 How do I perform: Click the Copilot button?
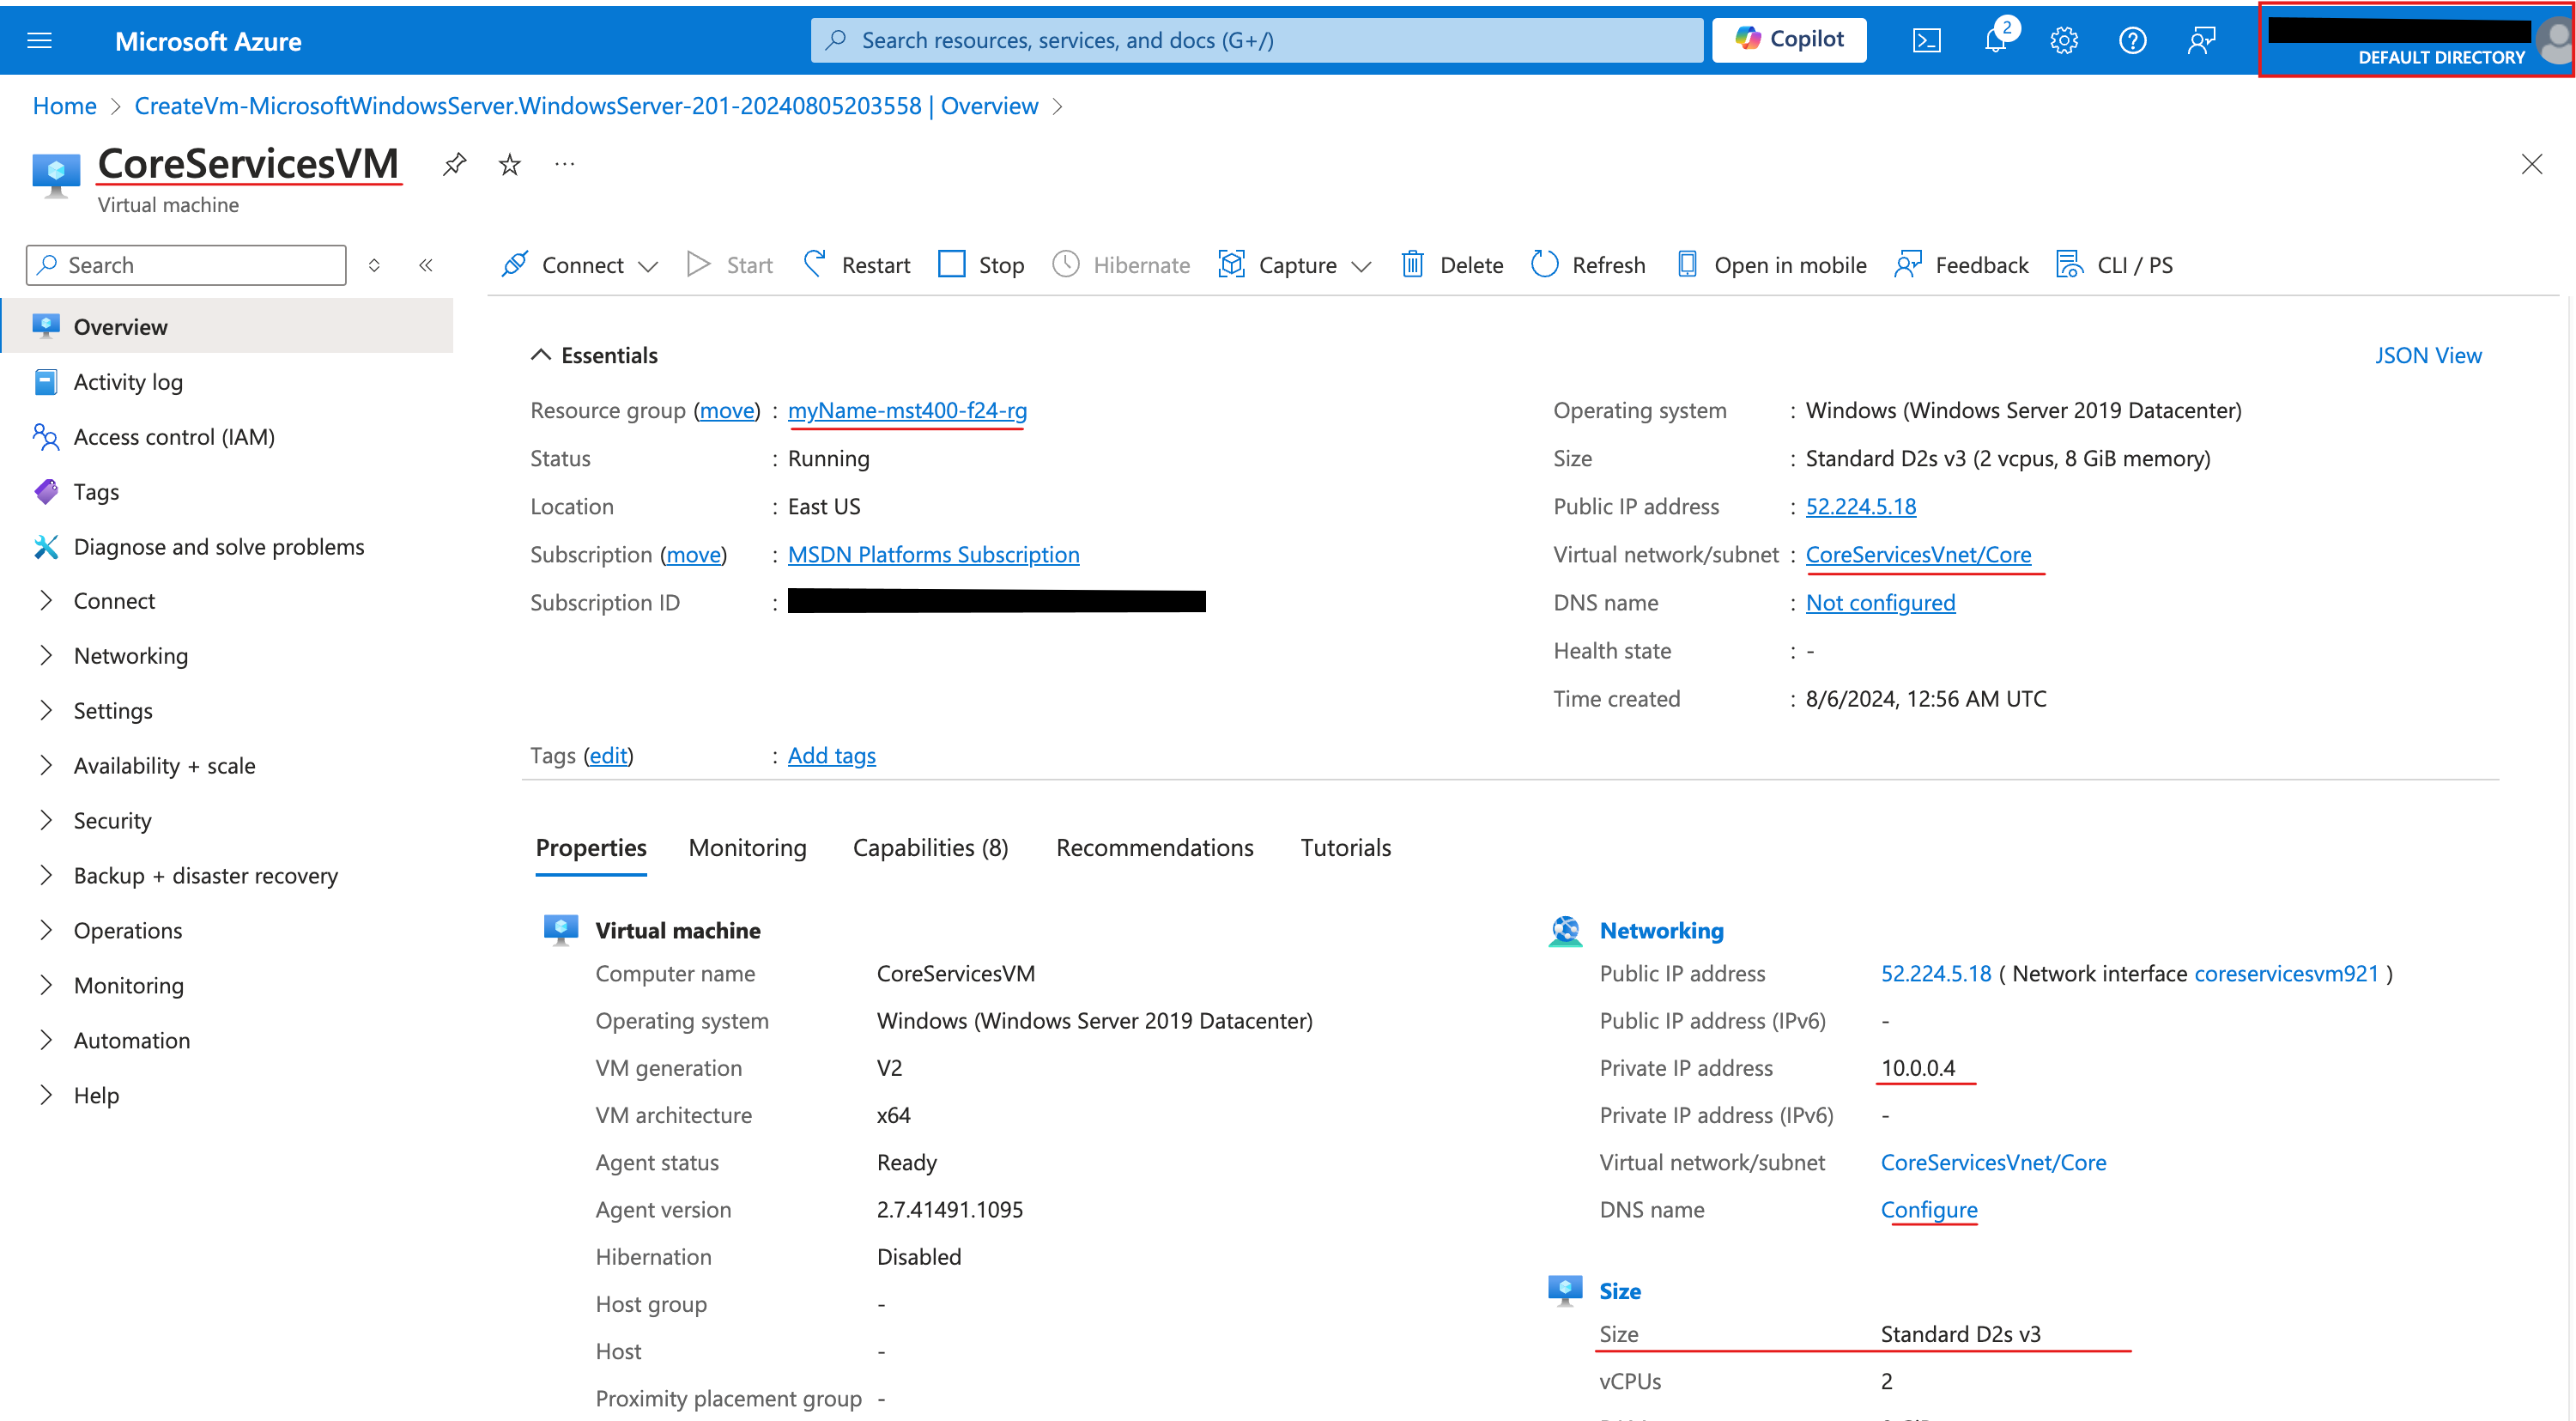[1789, 40]
